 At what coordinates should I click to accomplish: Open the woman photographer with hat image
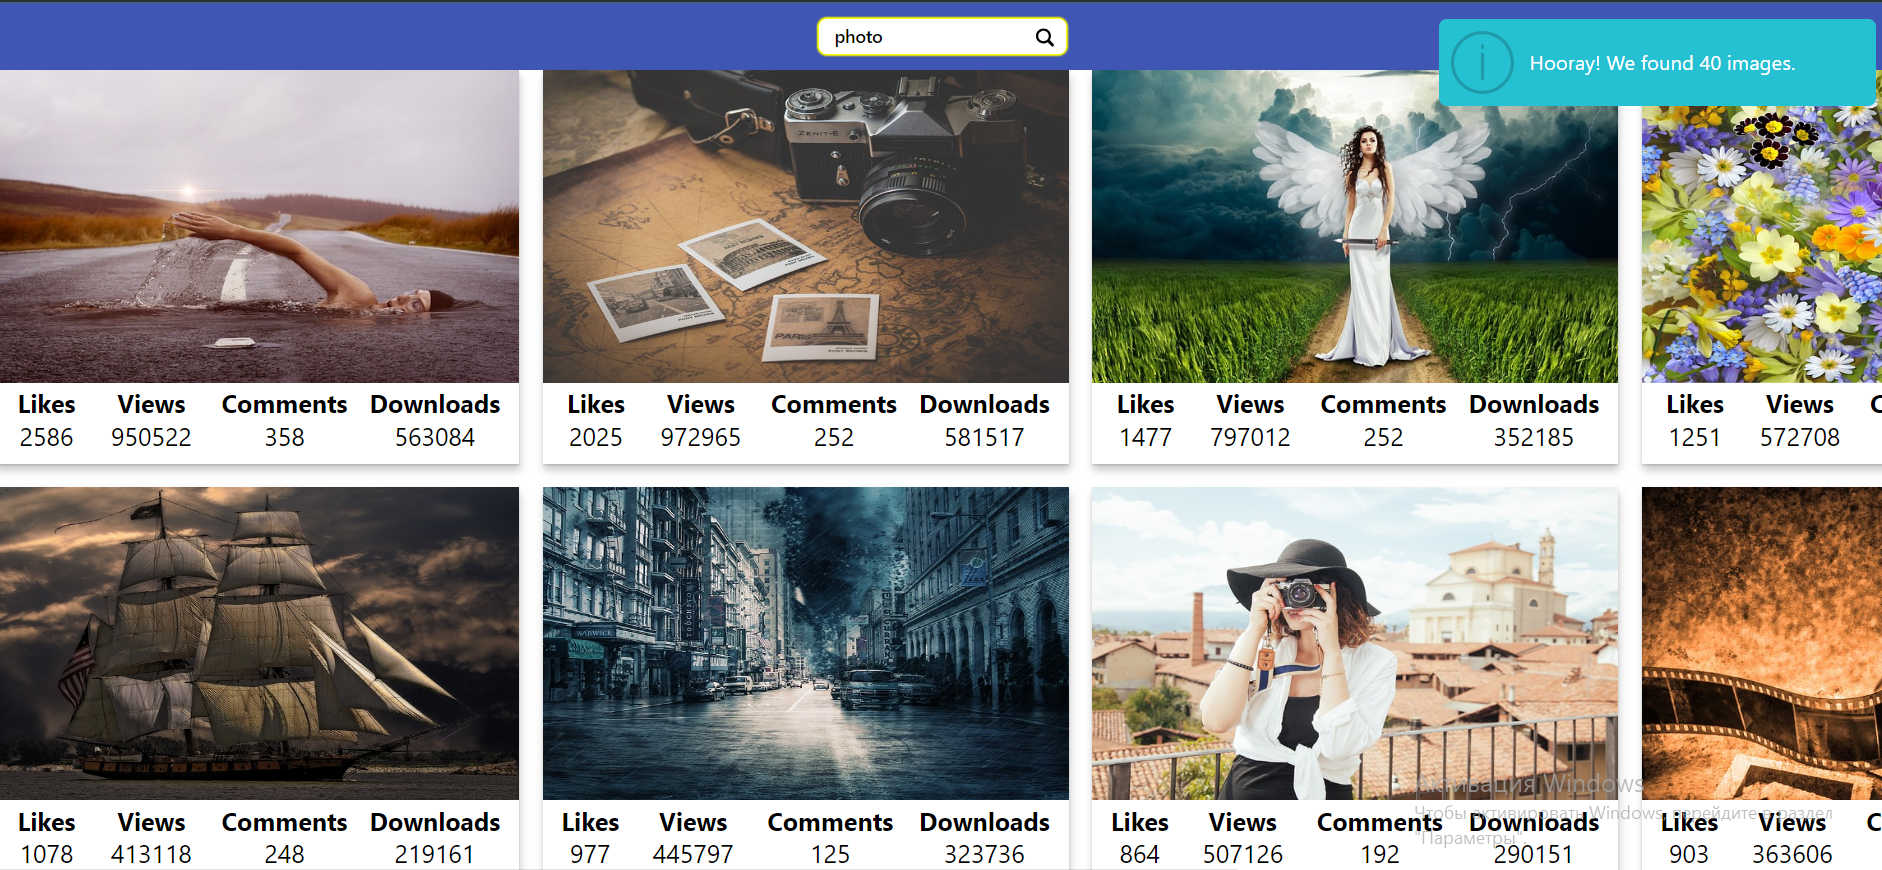1355,643
